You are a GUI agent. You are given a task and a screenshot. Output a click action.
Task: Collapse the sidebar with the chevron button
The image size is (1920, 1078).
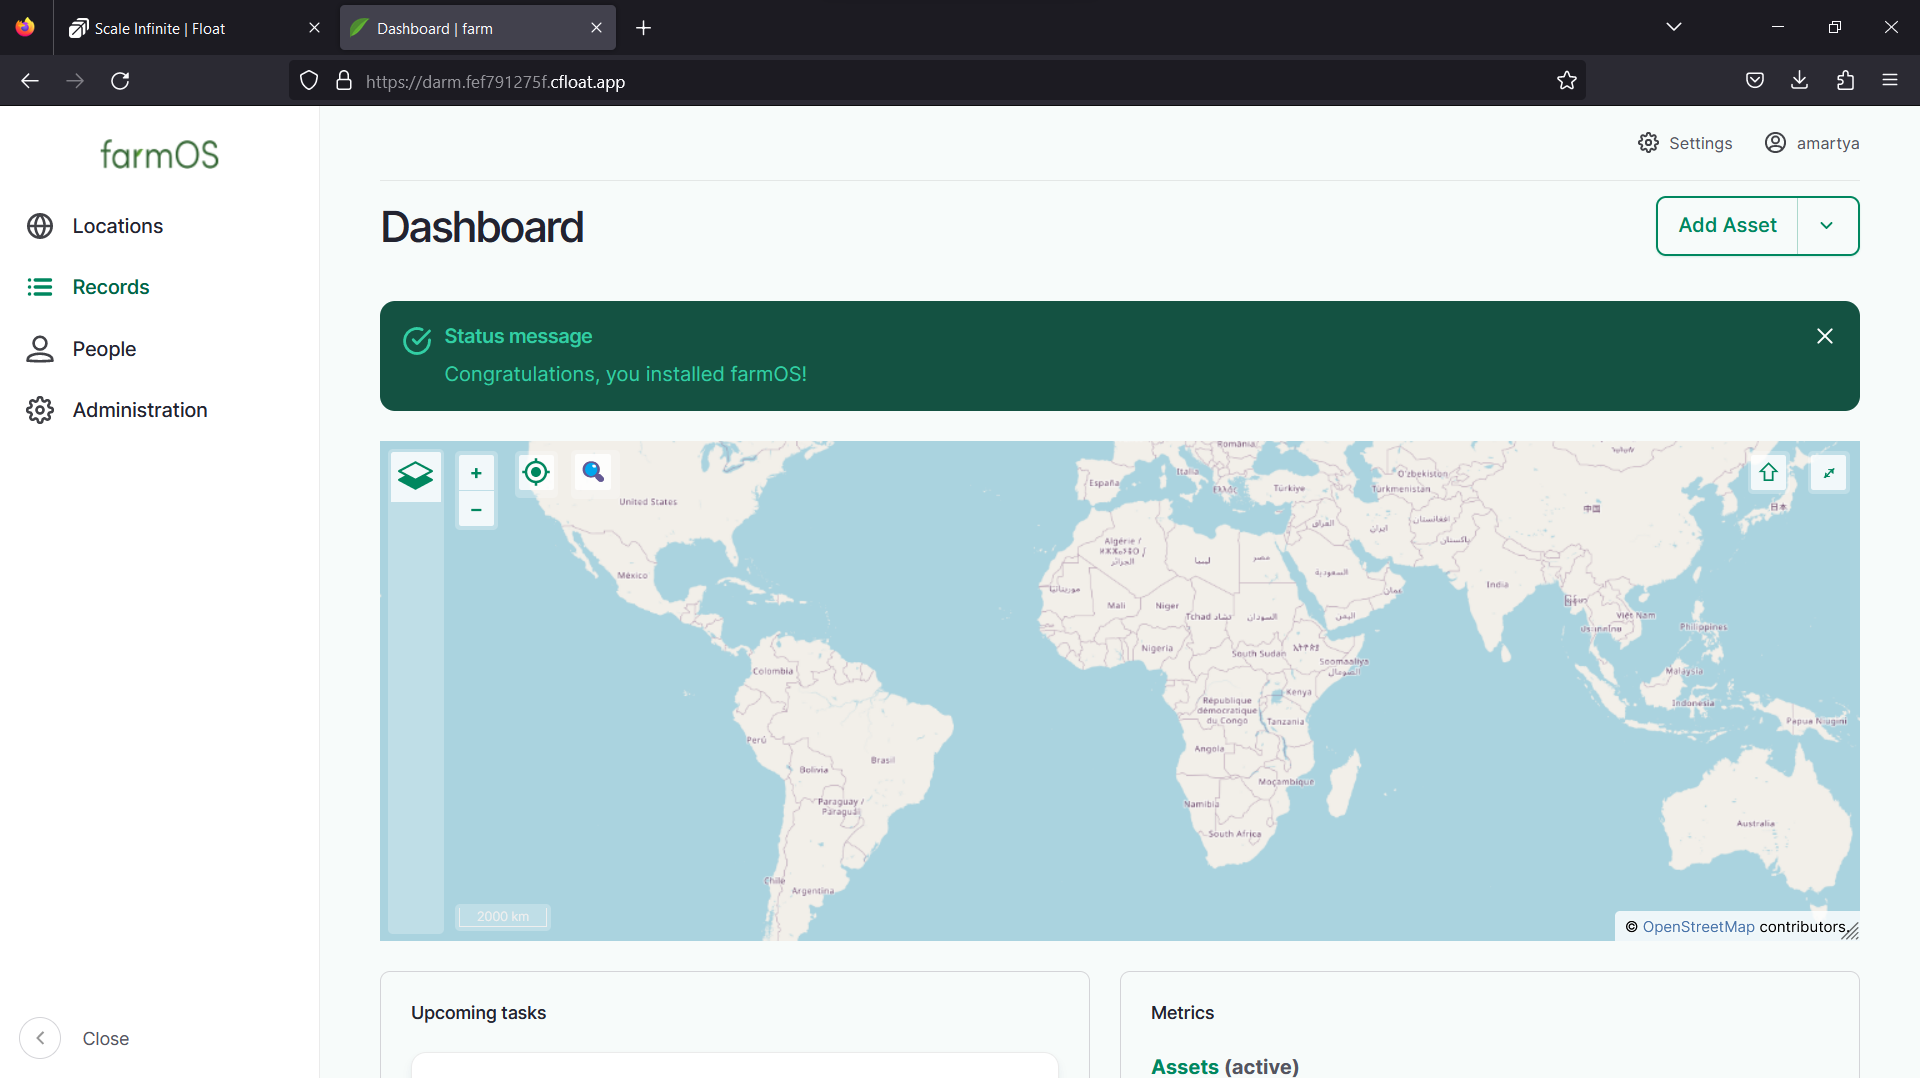coord(40,1038)
